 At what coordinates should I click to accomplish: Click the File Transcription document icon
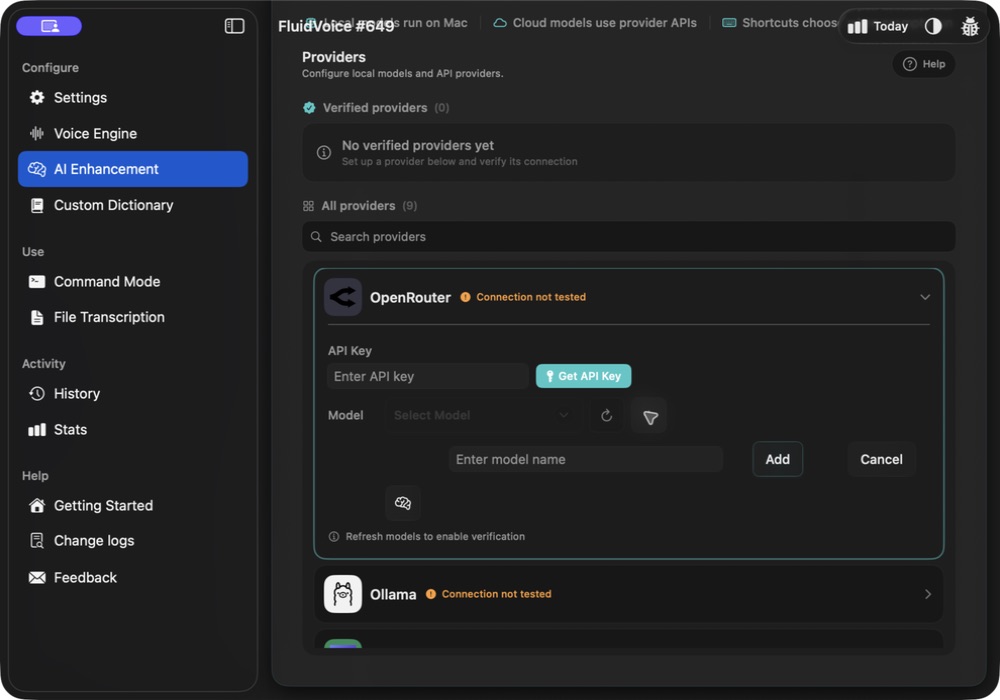click(x=37, y=317)
